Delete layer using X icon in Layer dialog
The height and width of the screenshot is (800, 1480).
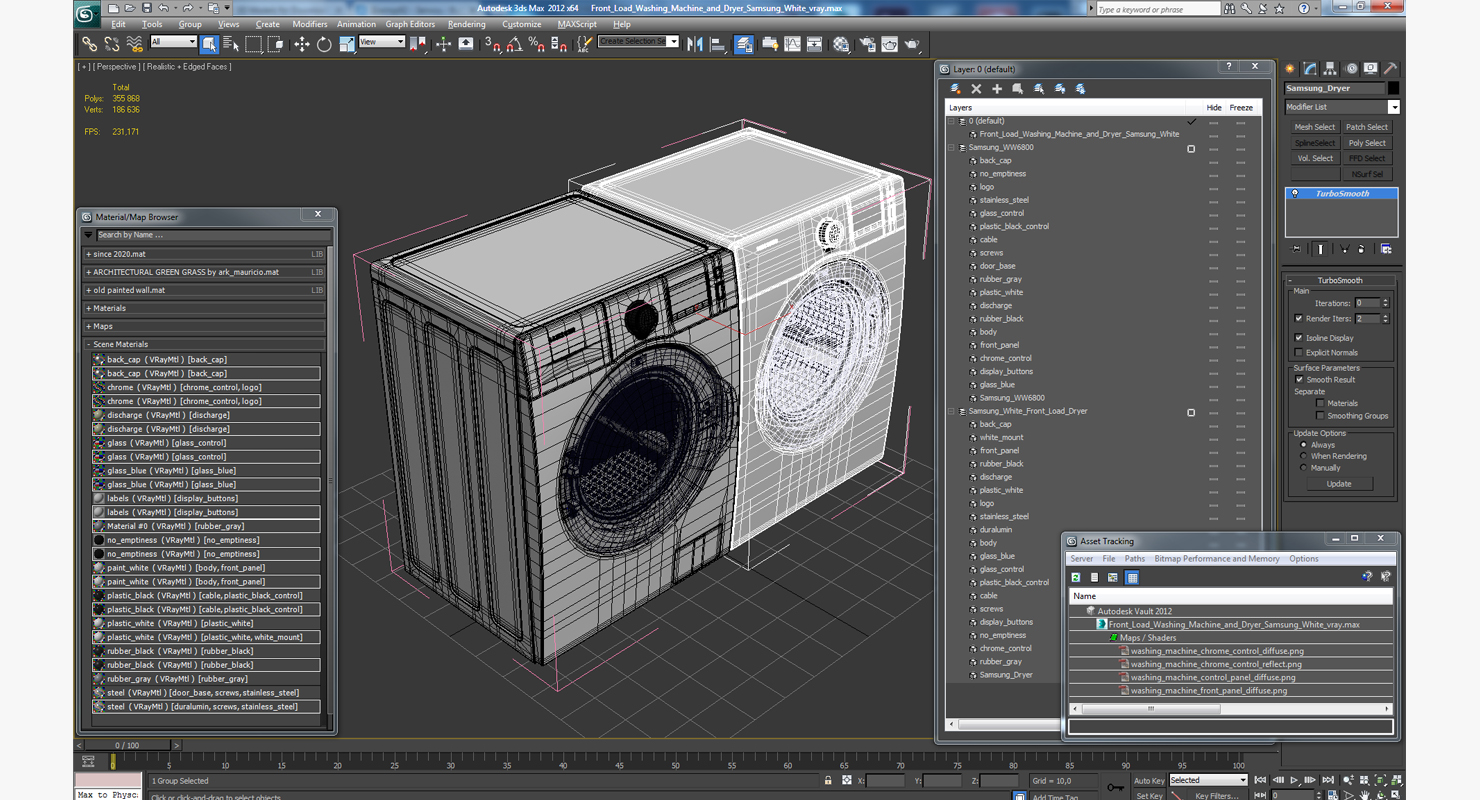[976, 89]
